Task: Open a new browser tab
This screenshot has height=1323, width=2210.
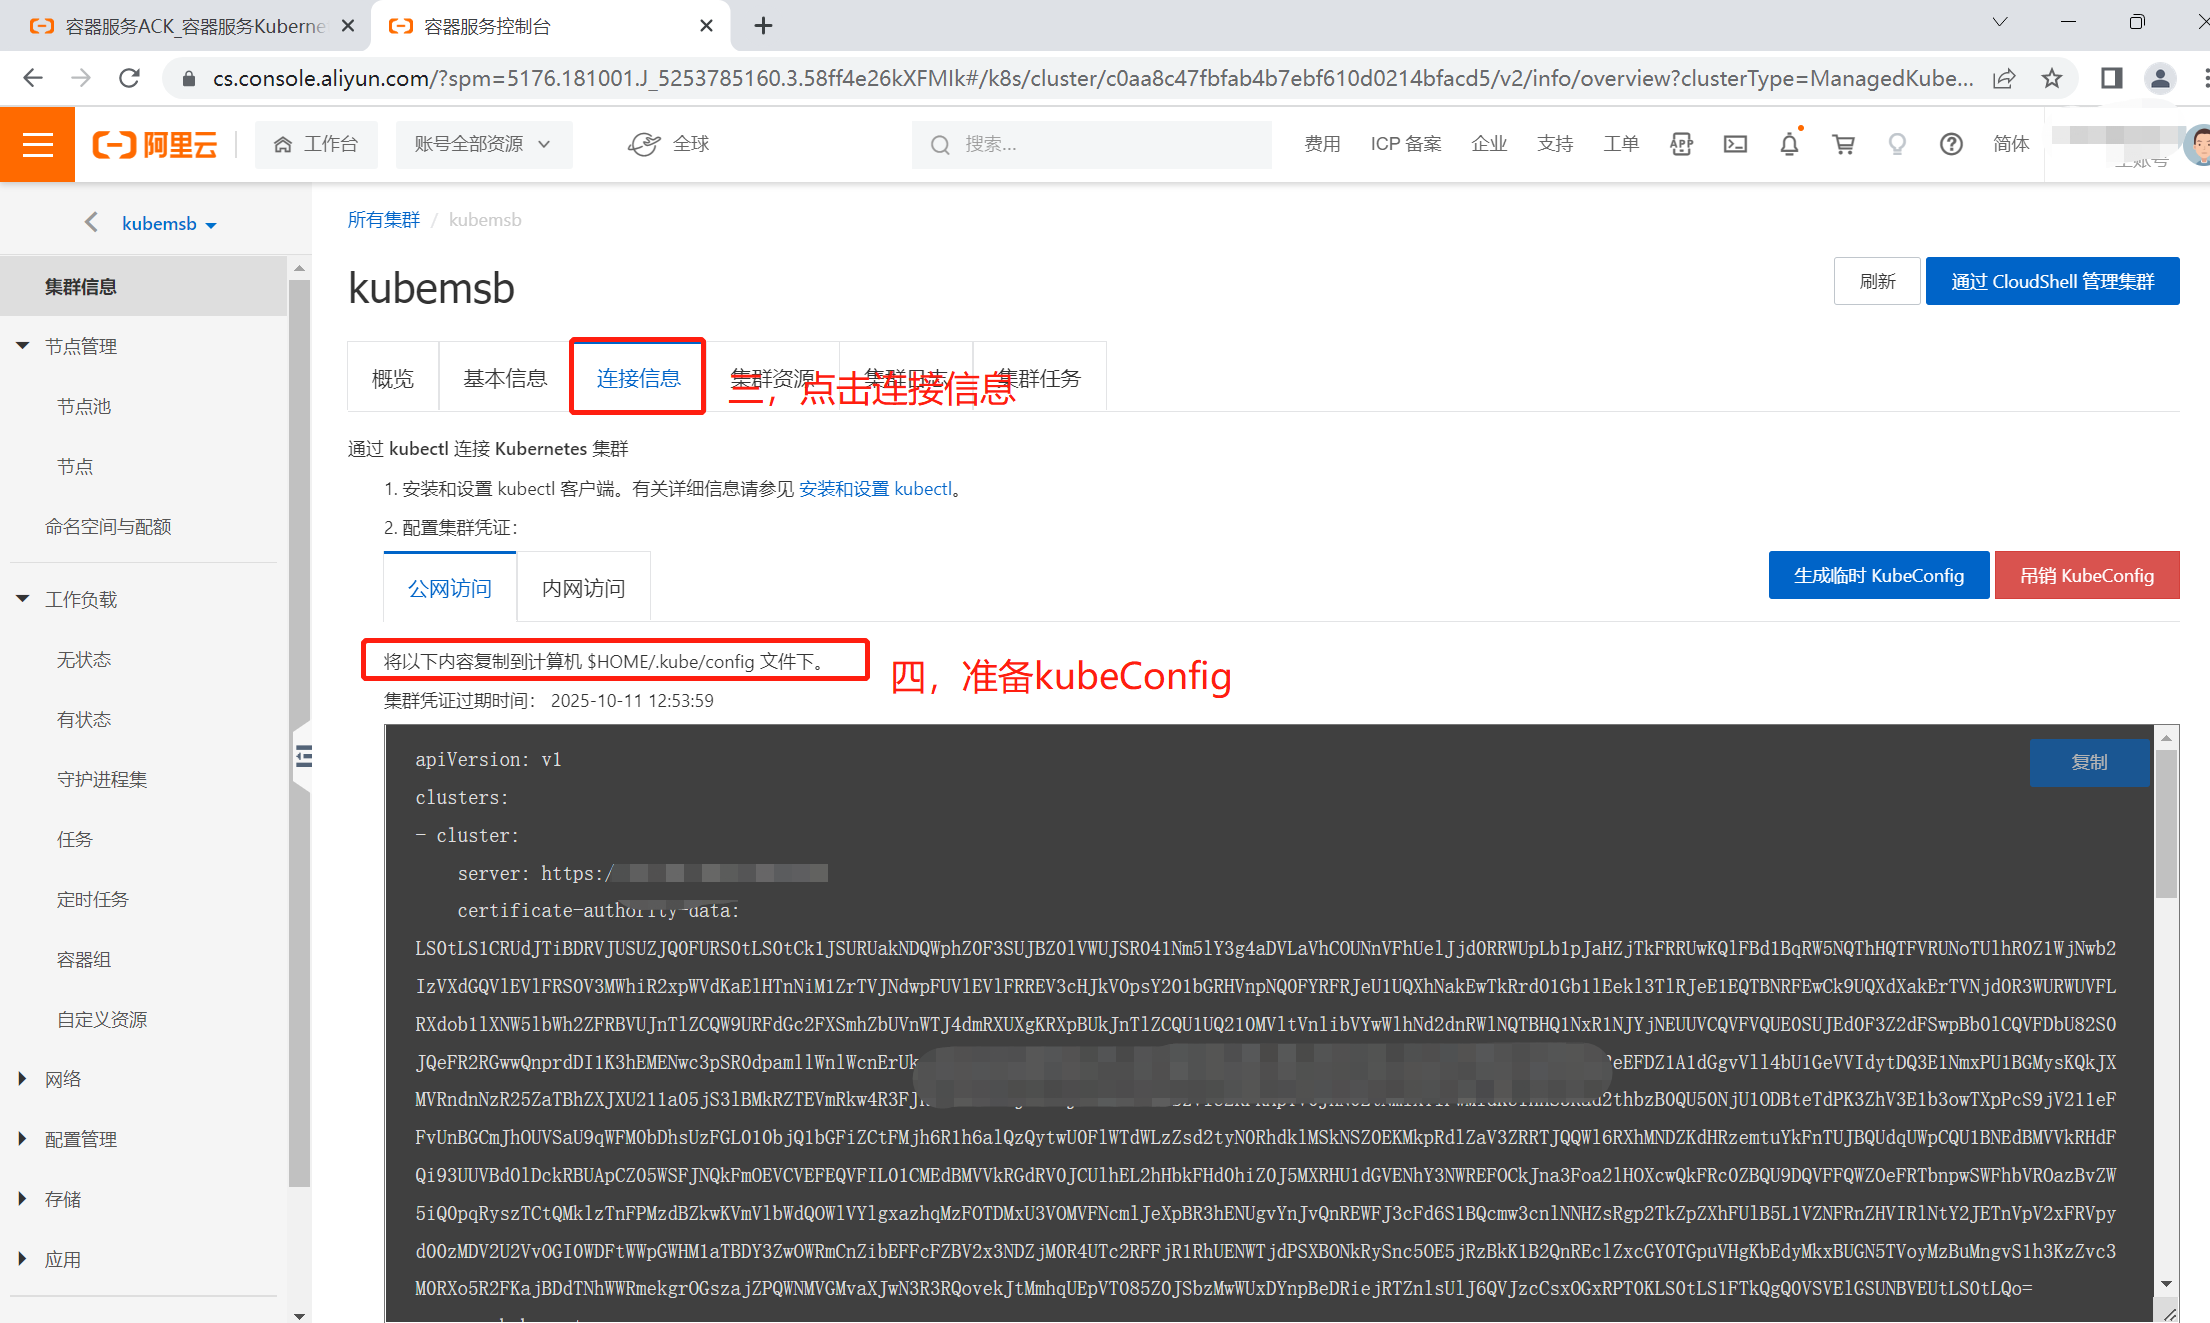Action: [x=763, y=26]
